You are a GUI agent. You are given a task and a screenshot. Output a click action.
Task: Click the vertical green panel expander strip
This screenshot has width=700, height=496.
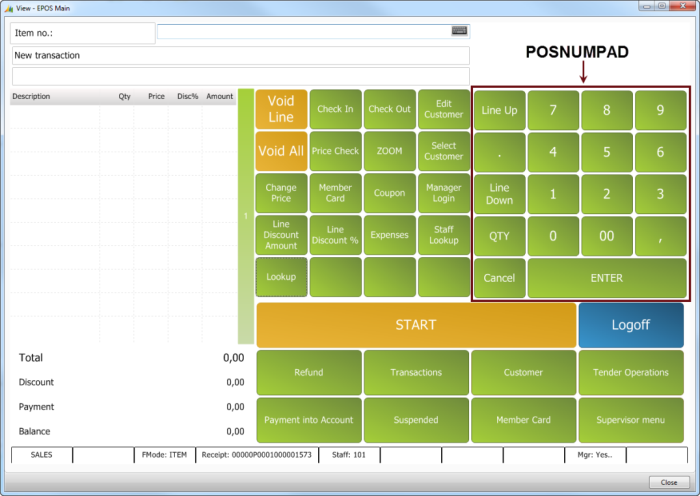246,215
